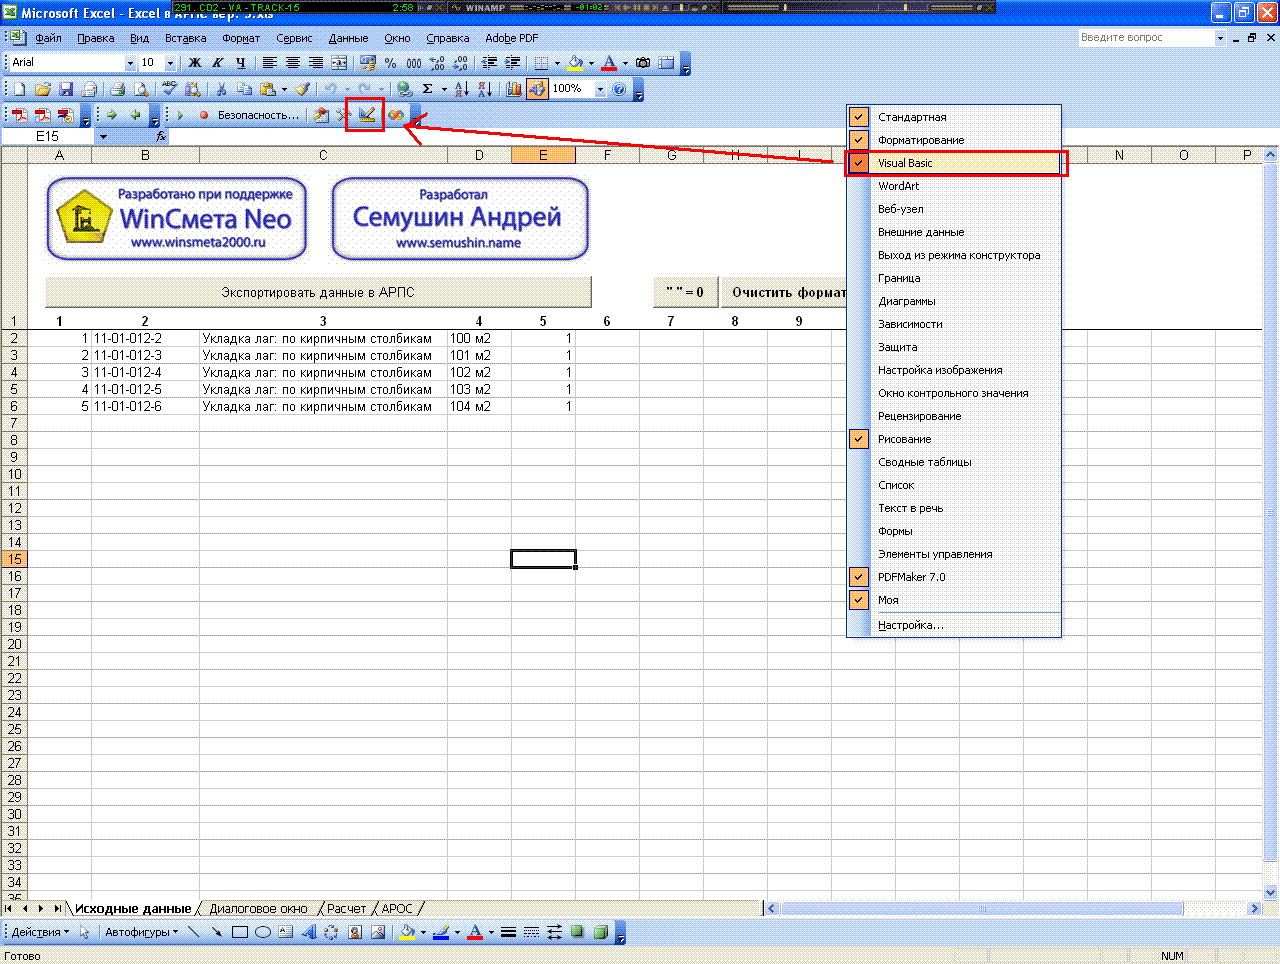Open the font name Arial dropdown
This screenshot has width=1280, height=964.
coord(130,63)
